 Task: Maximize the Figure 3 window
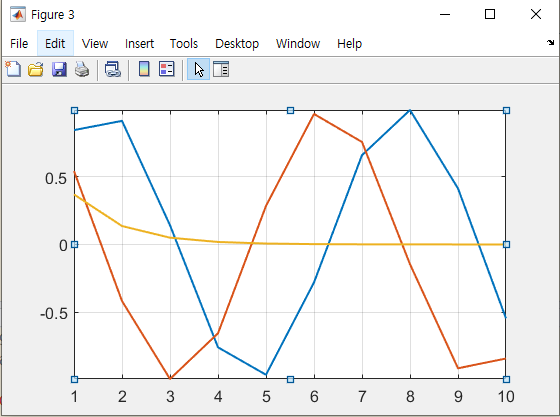(490, 14)
